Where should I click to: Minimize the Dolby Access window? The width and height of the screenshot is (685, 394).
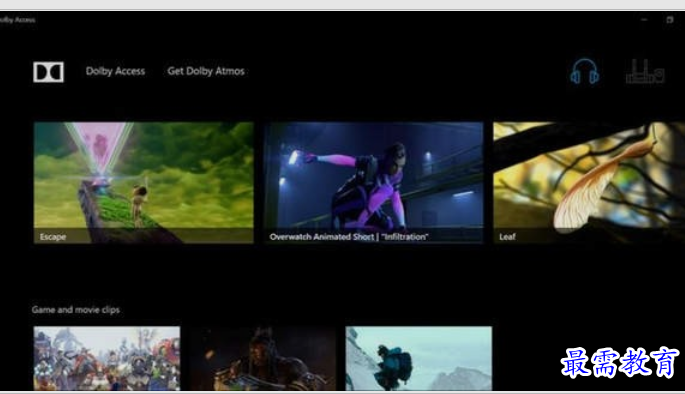pyautogui.click(x=644, y=20)
